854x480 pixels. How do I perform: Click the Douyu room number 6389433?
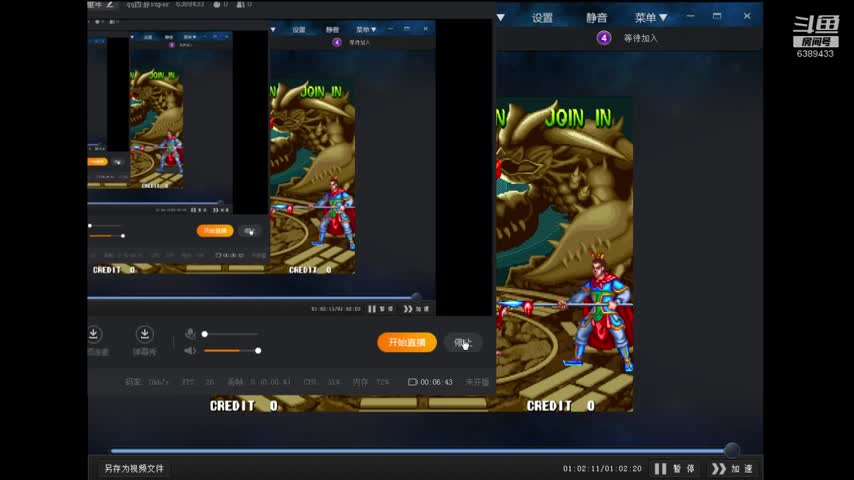click(x=815, y=54)
